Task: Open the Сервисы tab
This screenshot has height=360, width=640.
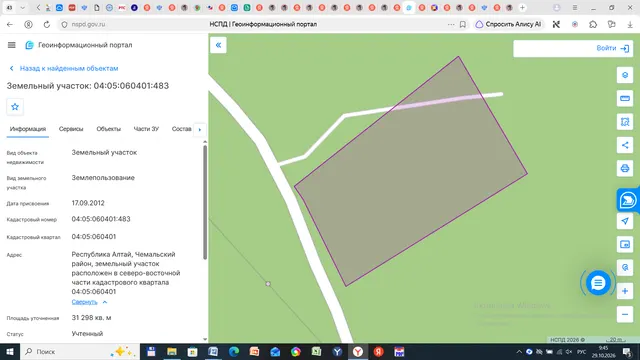Action: (71, 129)
